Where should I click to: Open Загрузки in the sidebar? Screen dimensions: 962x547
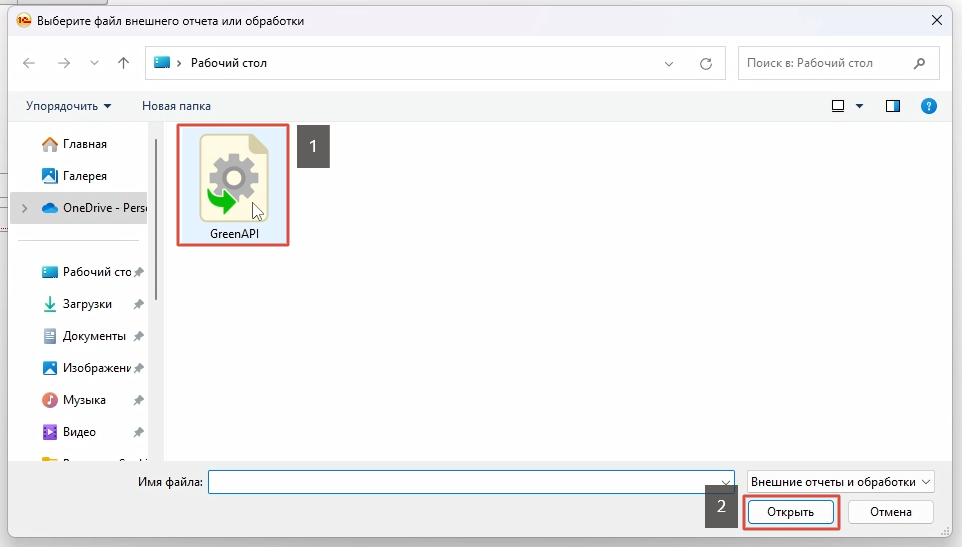tap(87, 304)
